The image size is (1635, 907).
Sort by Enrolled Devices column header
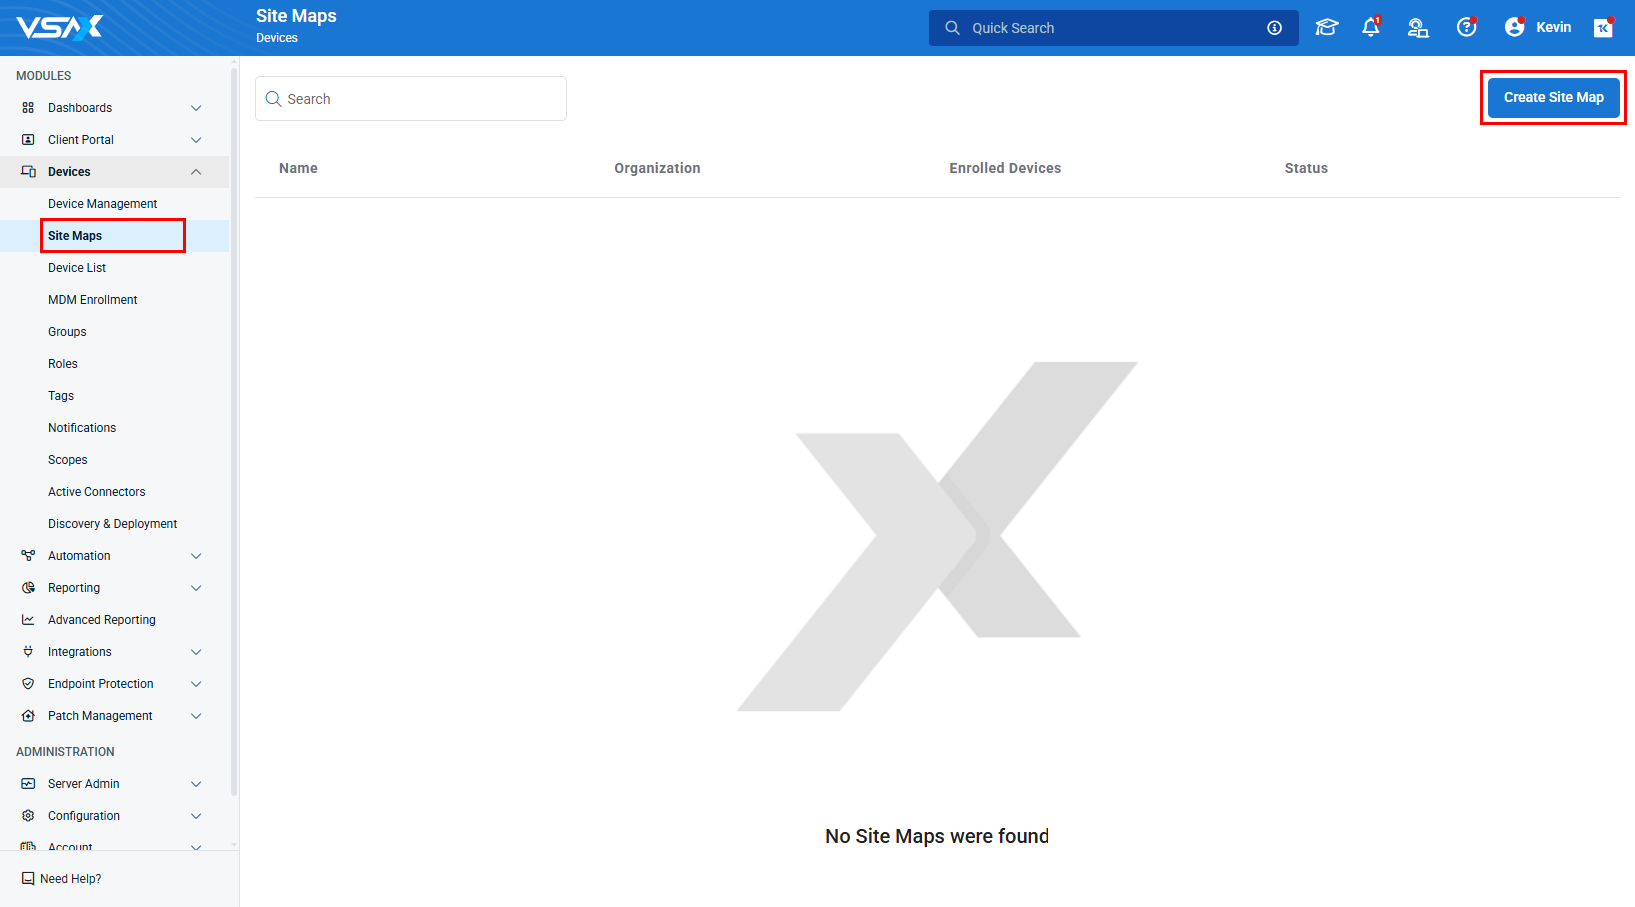pyautogui.click(x=1005, y=168)
